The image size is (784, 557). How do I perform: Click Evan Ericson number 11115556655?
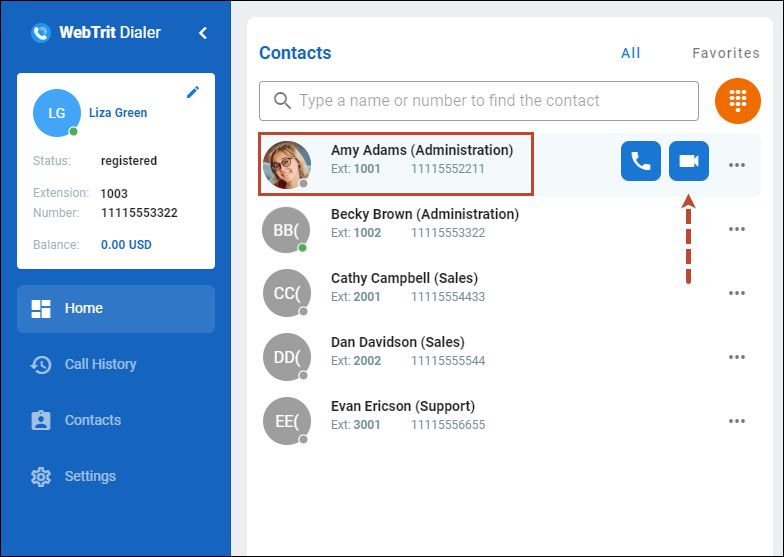point(448,424)
